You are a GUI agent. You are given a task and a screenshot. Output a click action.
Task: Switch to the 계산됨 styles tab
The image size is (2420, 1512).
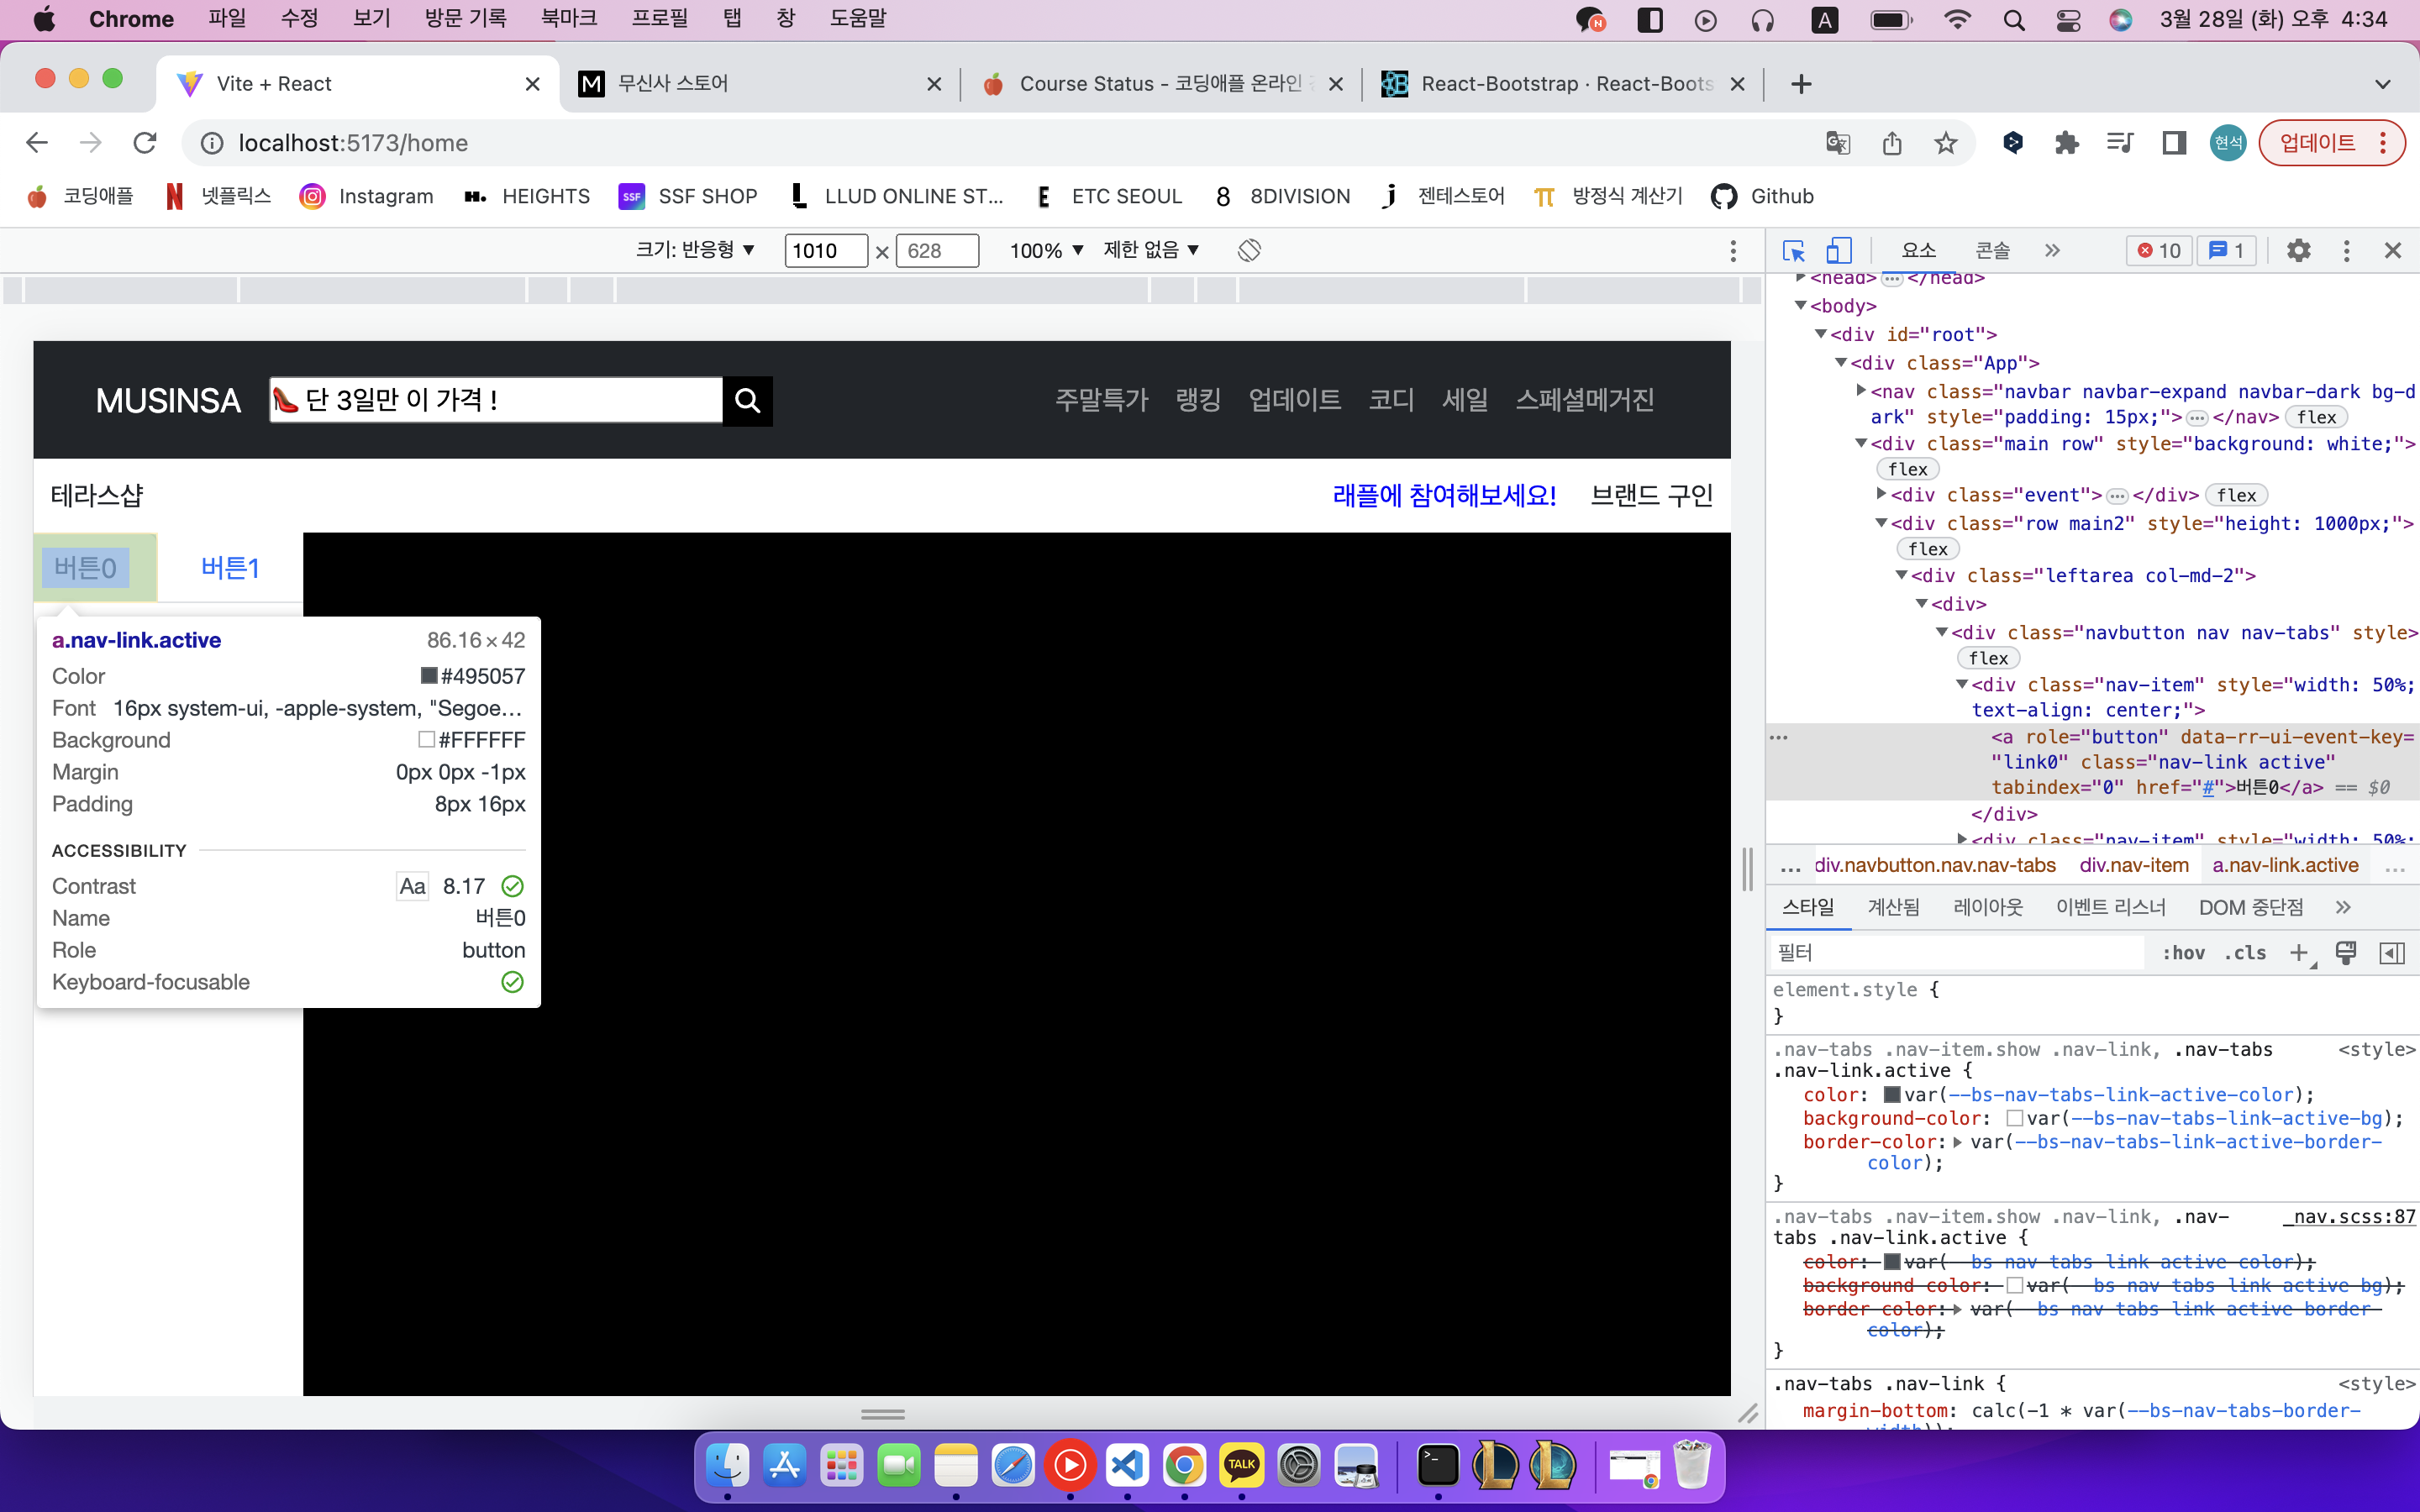coord(1893,907)
